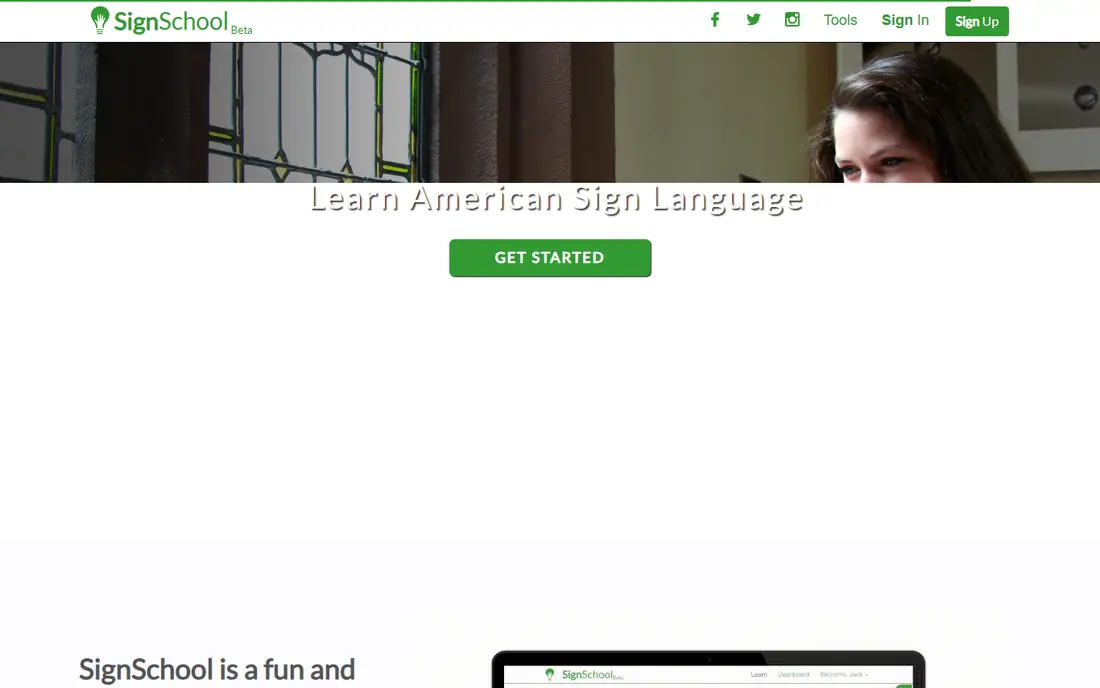Click the GET STARTED button
Viewport: 1100px width, 688px height.
coord(550,257)
